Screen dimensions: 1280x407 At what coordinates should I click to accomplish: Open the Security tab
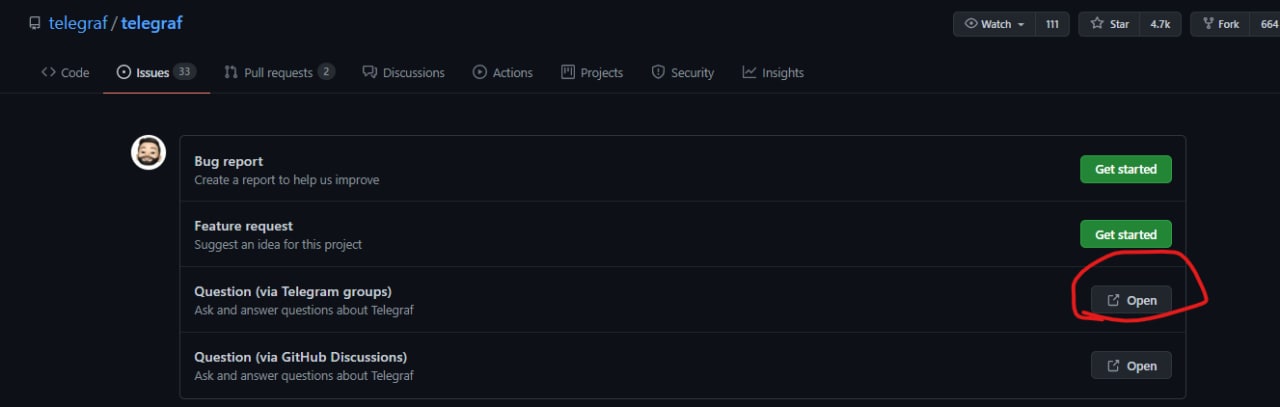click(x=682, y=72)
